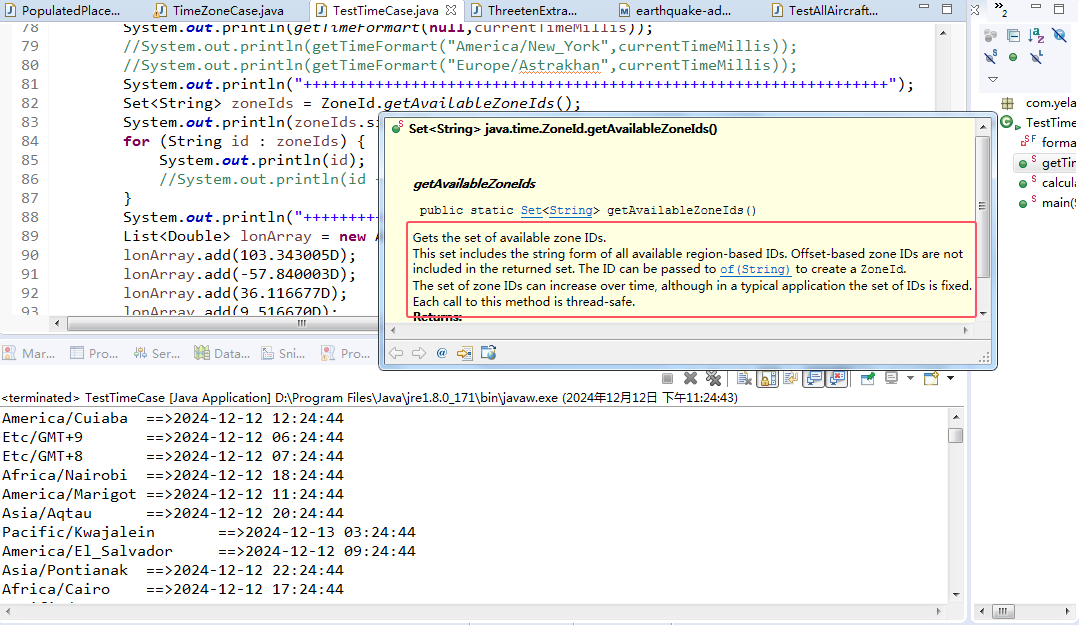Open the Outline view menu triangle
This screenshot has height=625, width=1079.
992,79
